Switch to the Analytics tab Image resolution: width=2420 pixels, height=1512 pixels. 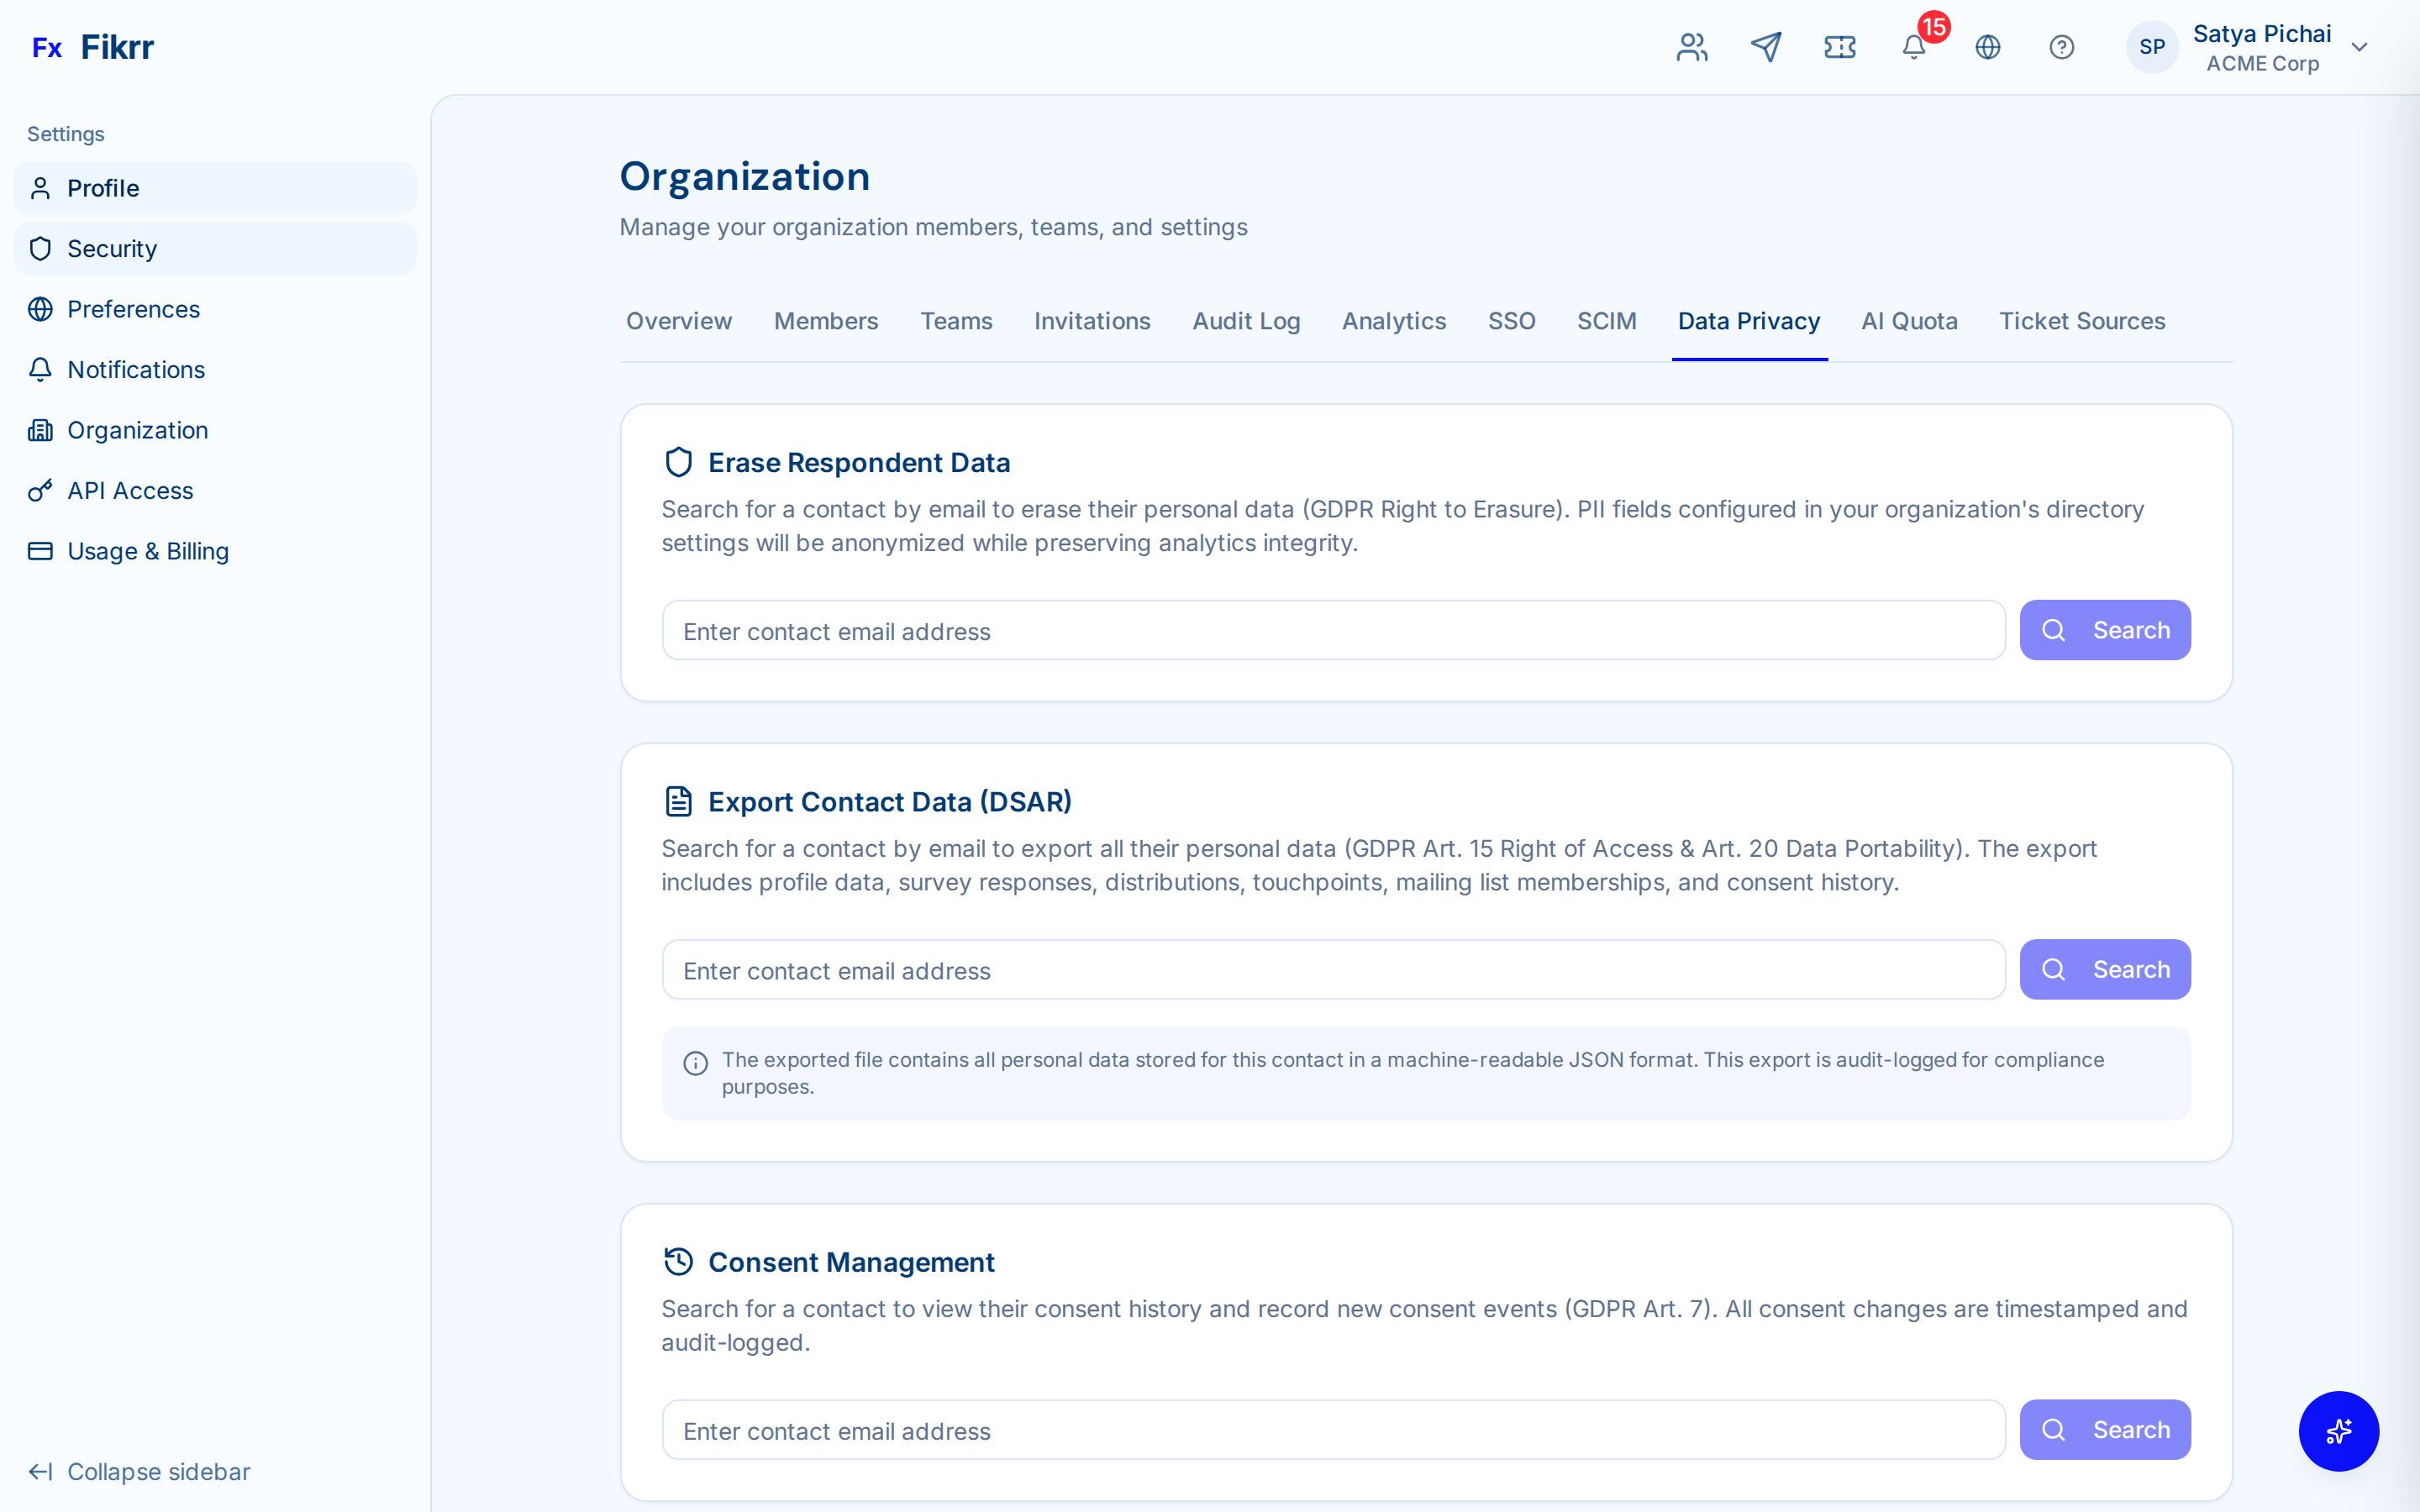[x=1393, y=321]
